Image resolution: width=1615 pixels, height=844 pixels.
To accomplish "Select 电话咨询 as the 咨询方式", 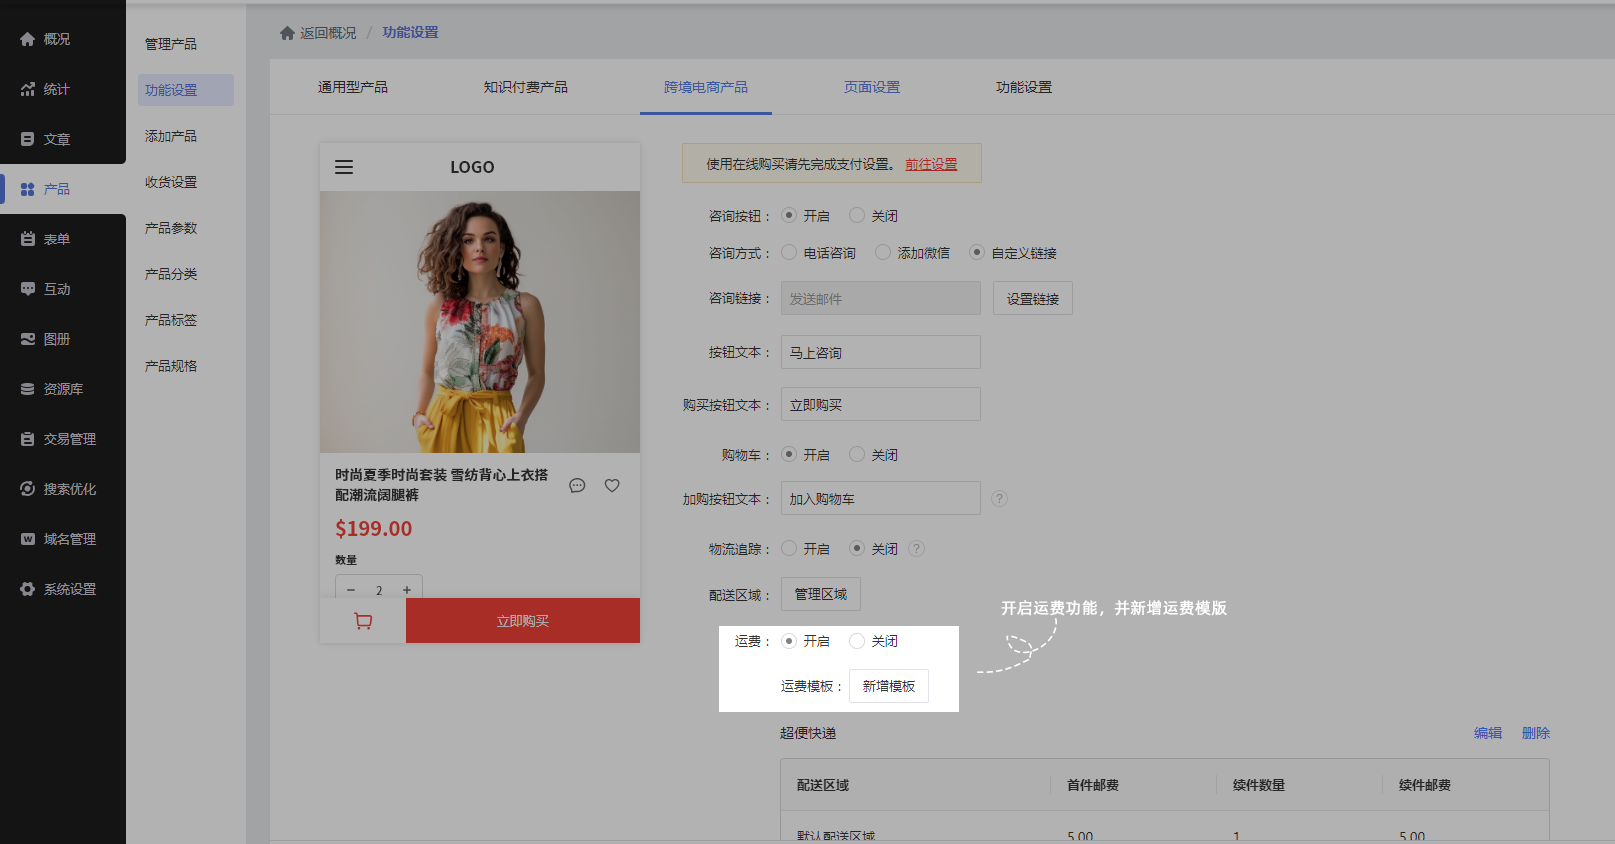I will [790, 253].
